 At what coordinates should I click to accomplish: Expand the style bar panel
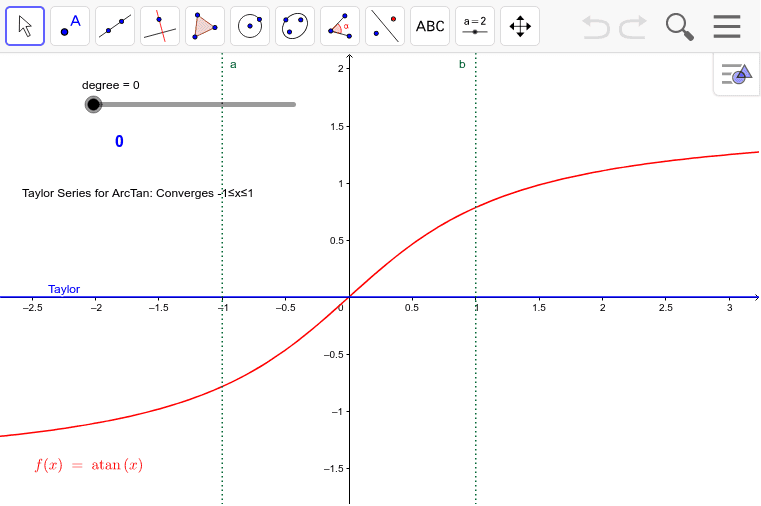[x=736, y=74]
